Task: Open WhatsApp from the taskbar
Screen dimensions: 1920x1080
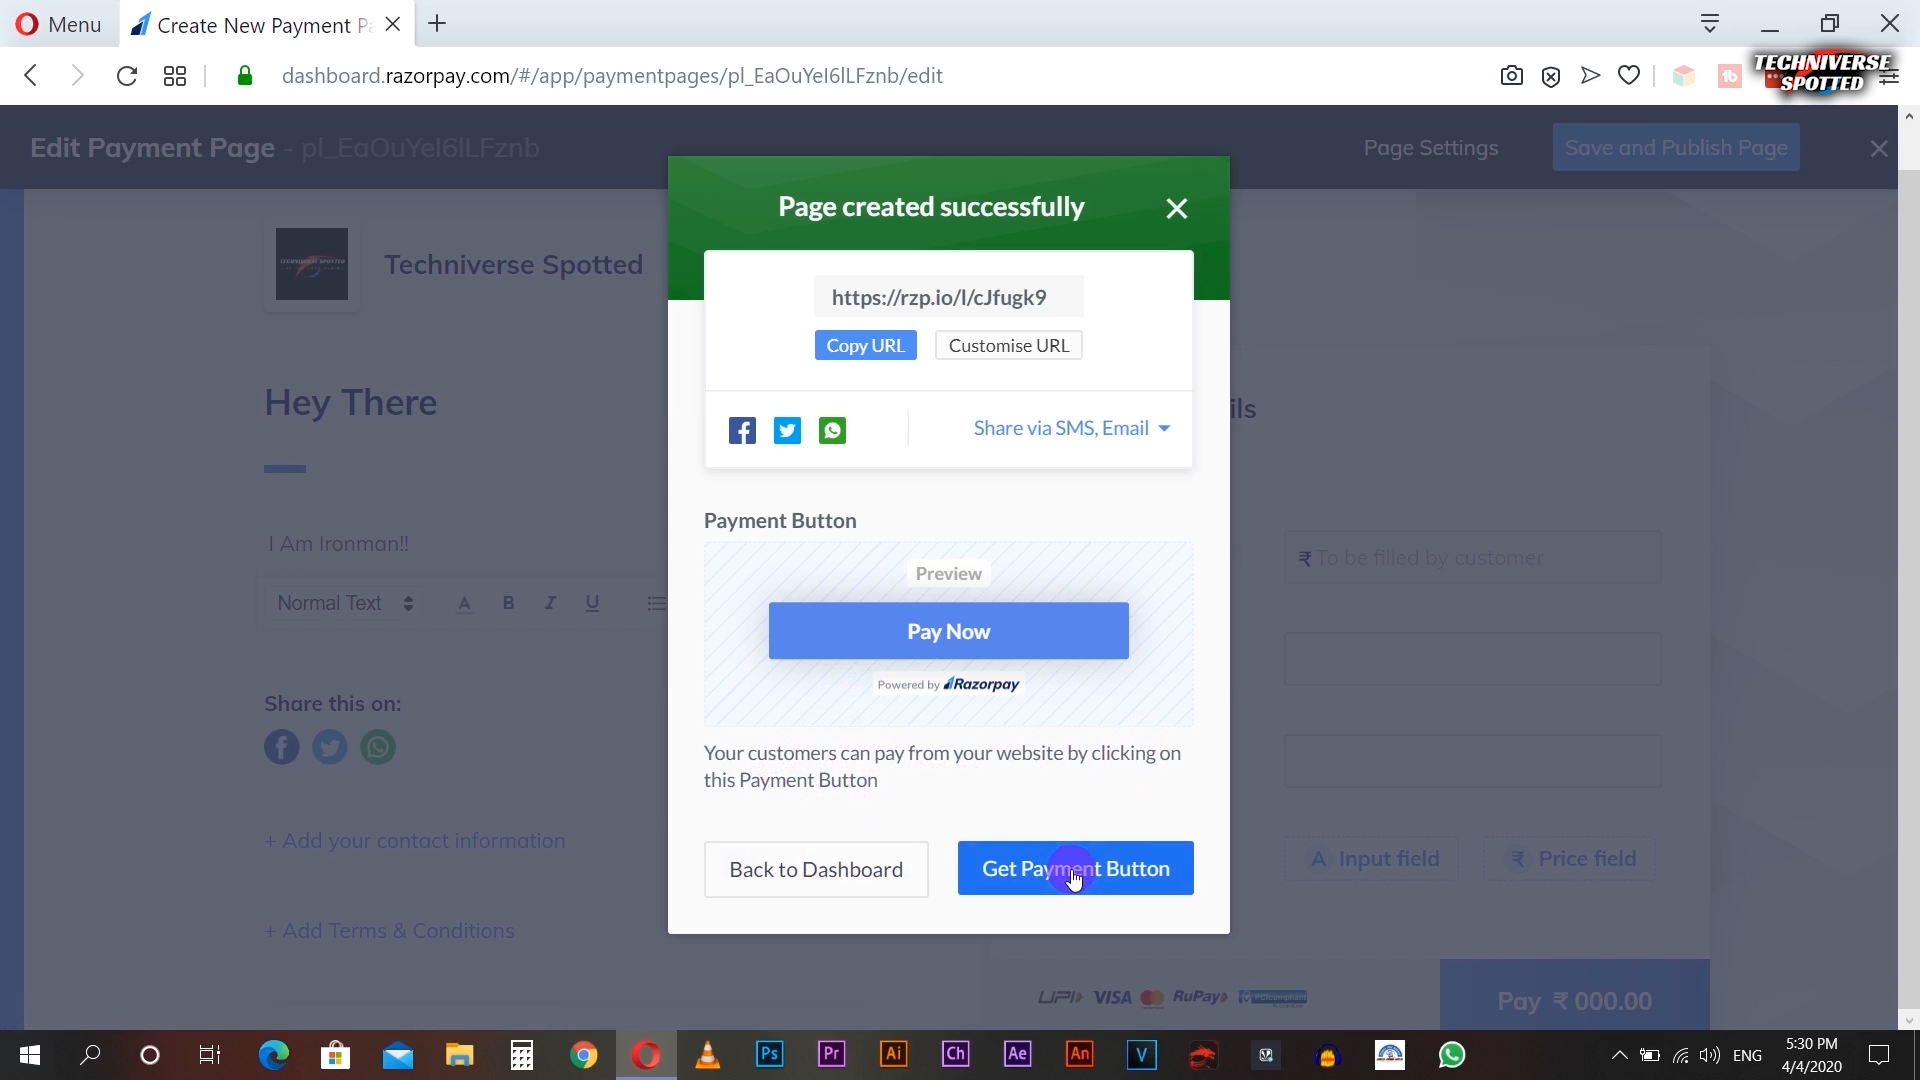Action: click(1452, 1055)
